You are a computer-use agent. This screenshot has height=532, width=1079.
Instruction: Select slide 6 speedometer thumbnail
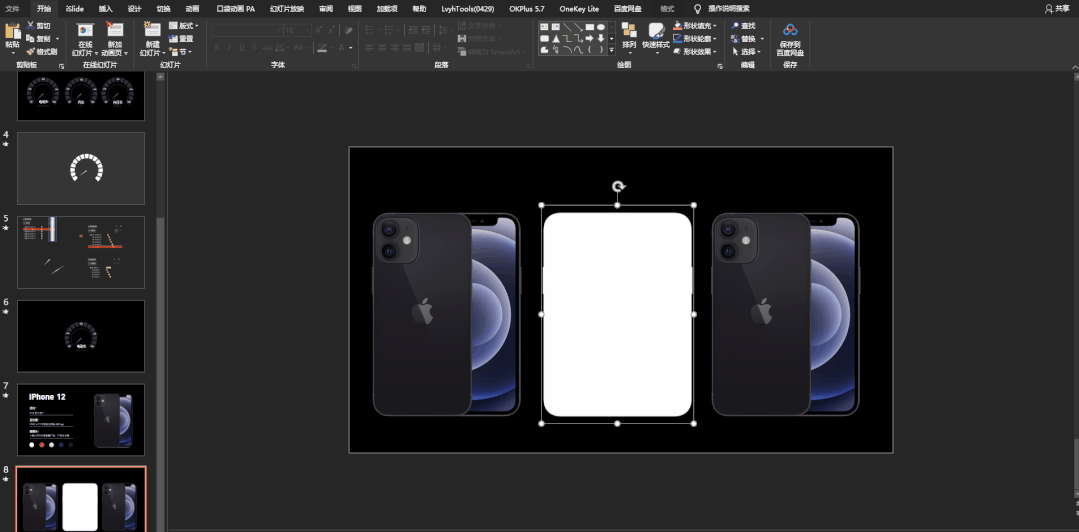(x=81, y=336)
